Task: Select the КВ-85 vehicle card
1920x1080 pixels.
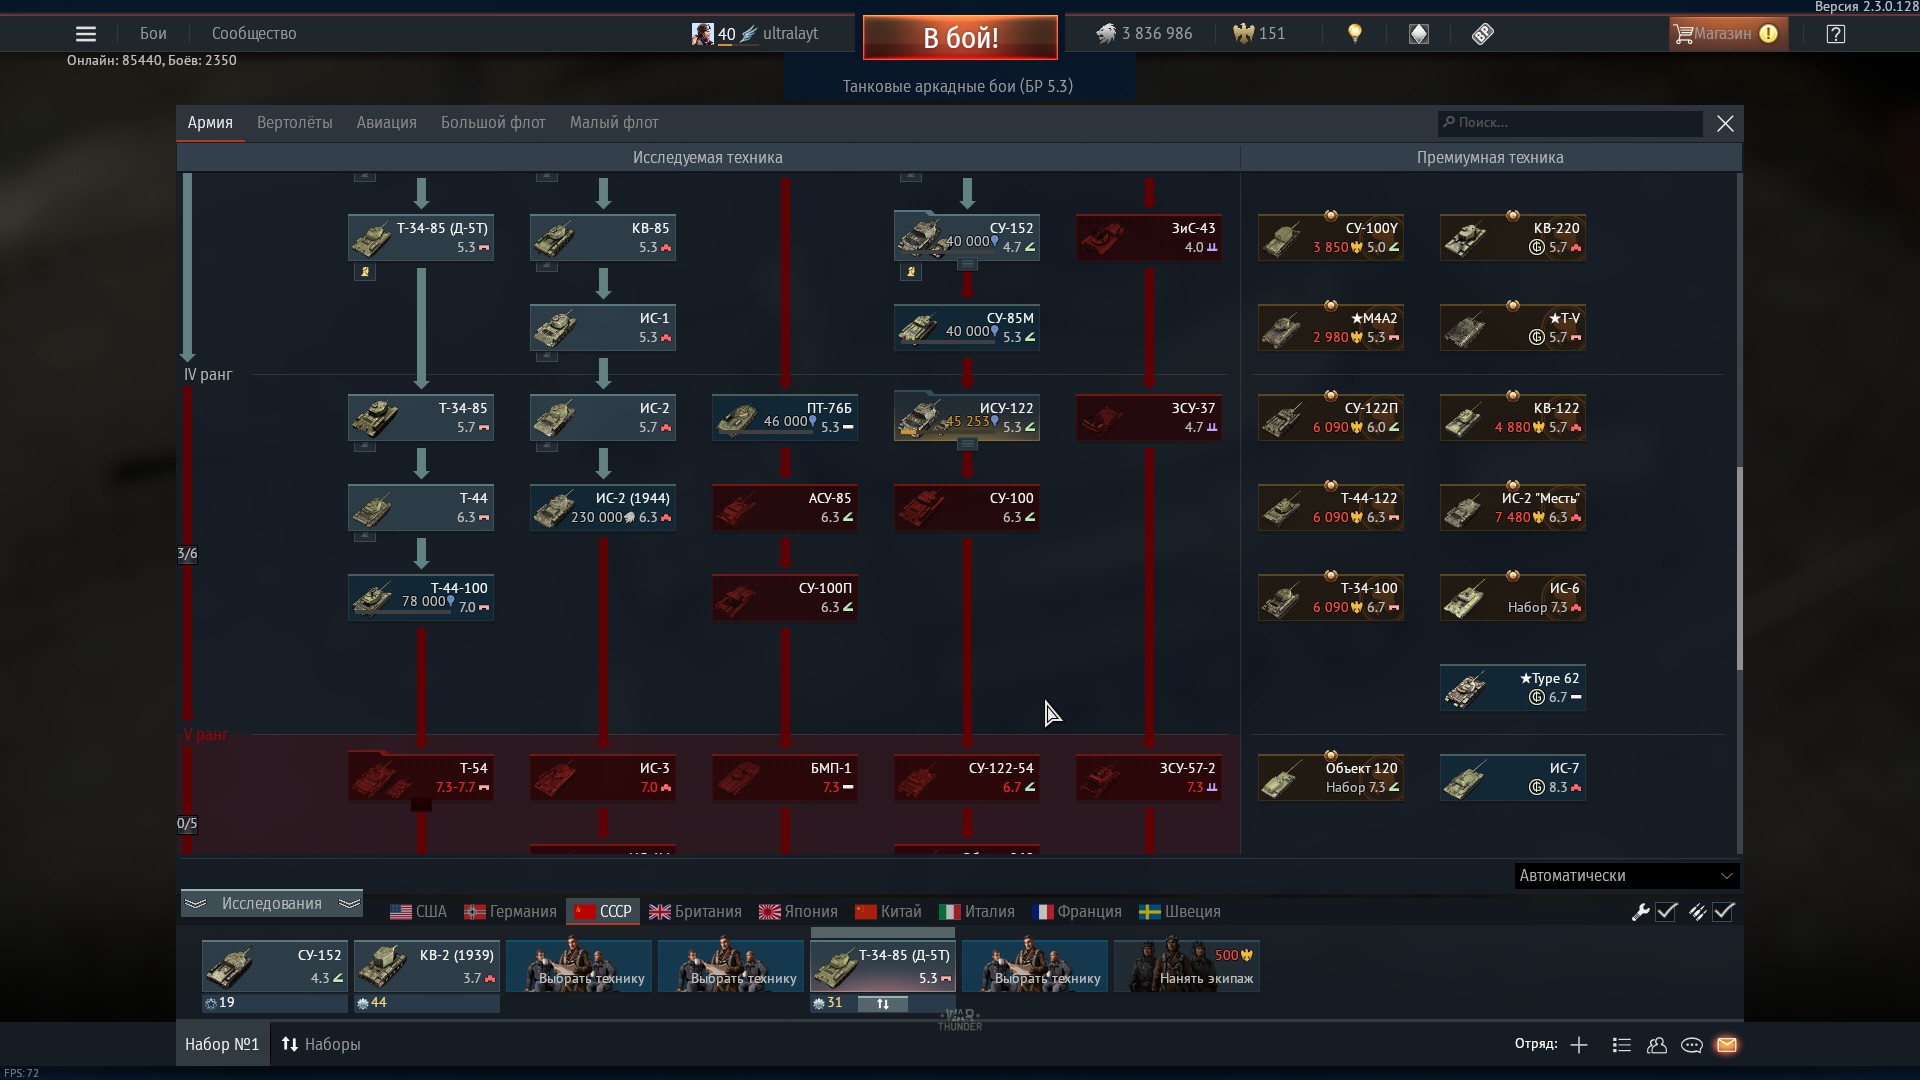Action: tap(603, 237)
